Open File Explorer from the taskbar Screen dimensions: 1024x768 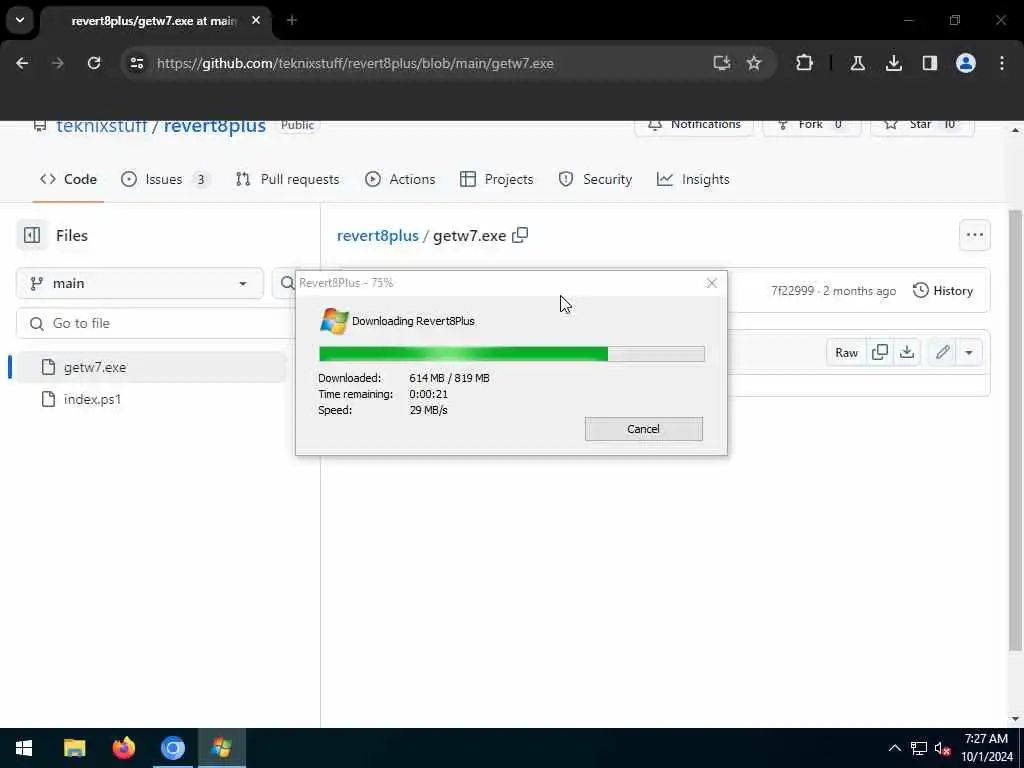74,748
